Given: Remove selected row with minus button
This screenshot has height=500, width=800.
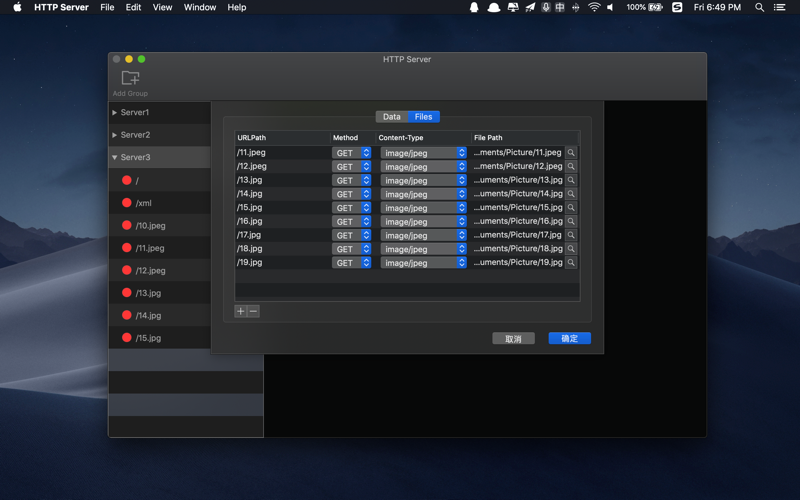Looking at the screenshot, I should click(254, 311).
